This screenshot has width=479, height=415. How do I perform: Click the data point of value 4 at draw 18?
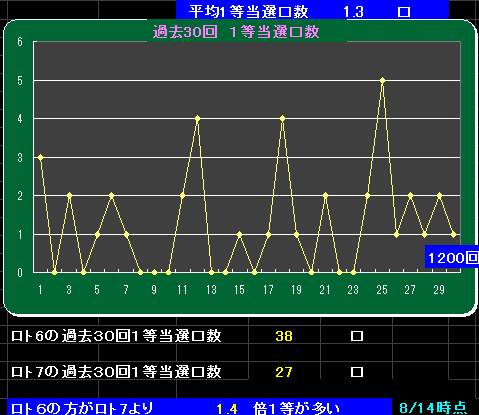282,119
